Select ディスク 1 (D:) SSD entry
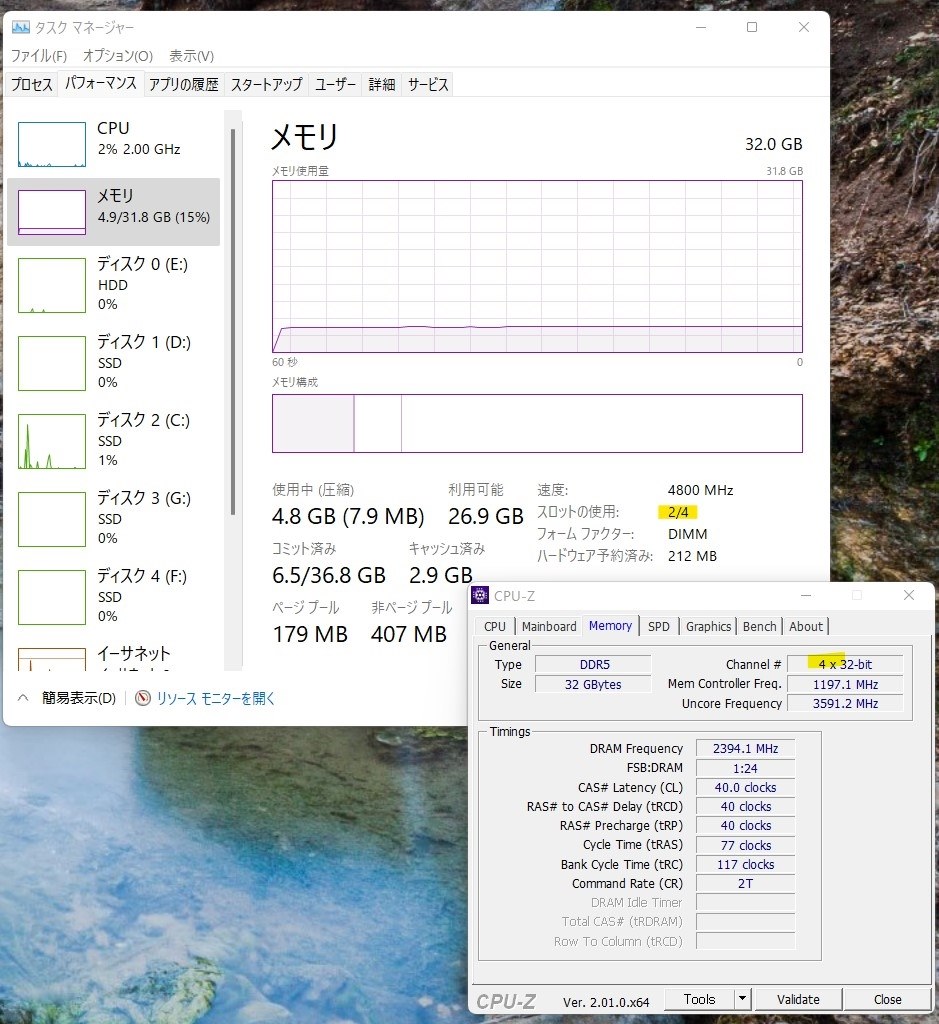939x1024 pixels. [x=113, y=362]
